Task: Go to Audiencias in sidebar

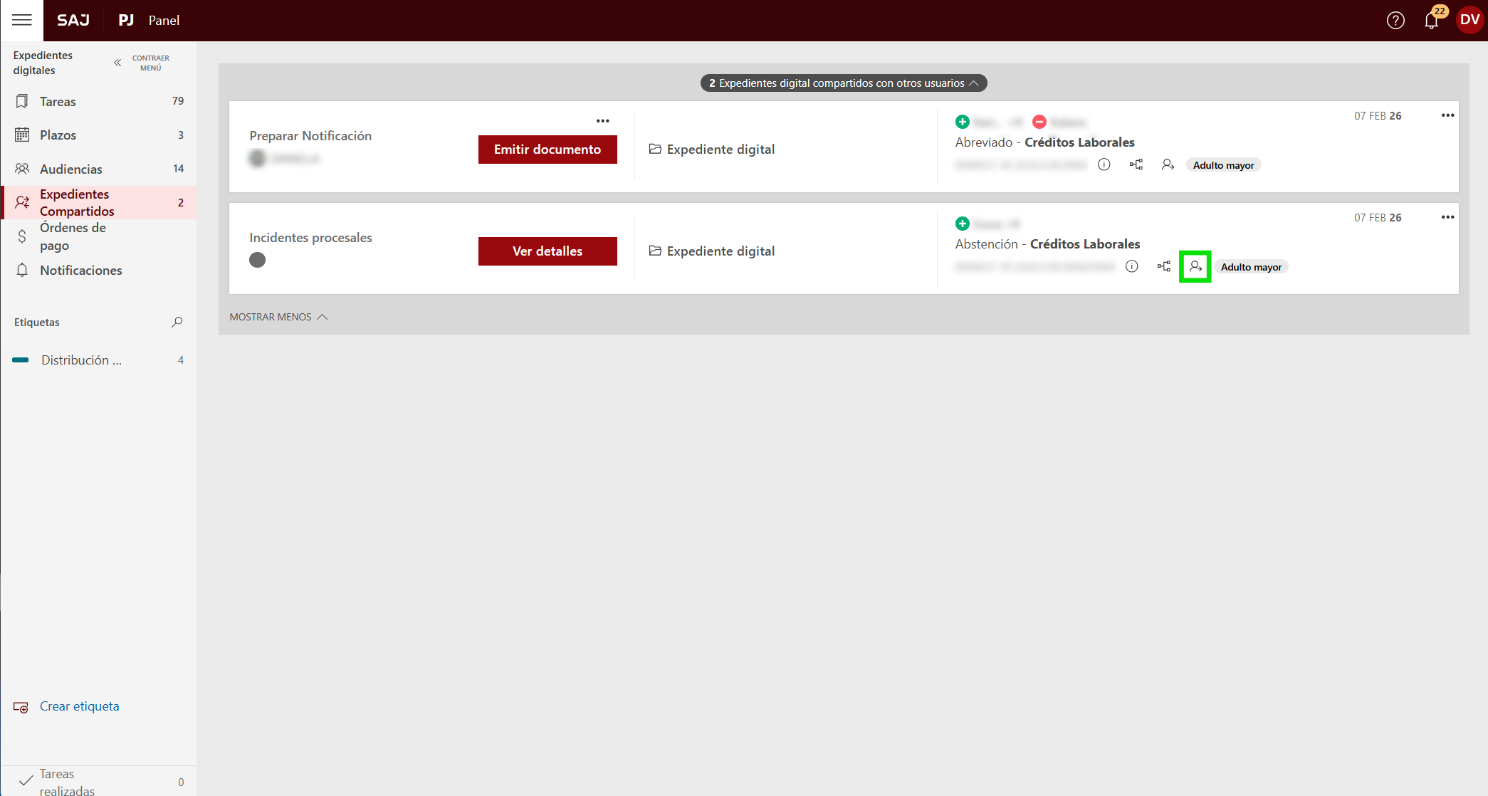Action: (x=70, y=169)
